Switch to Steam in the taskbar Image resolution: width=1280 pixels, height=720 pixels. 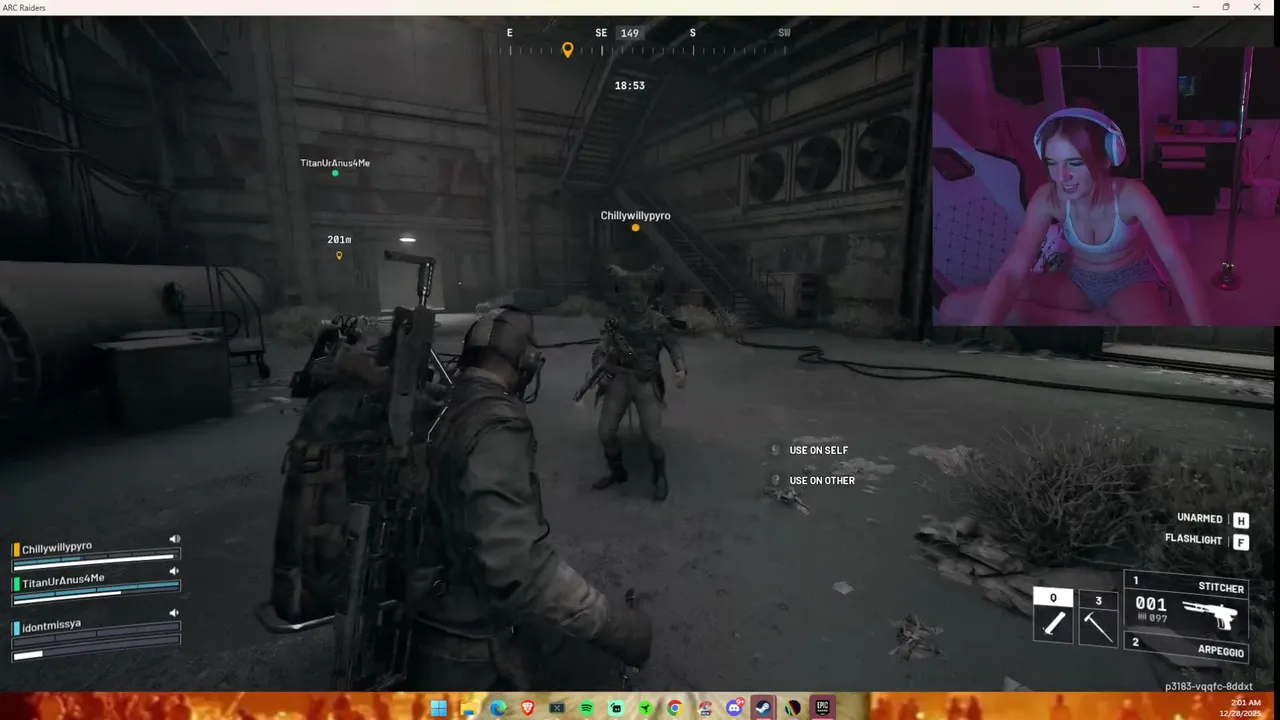pos(764,708)
